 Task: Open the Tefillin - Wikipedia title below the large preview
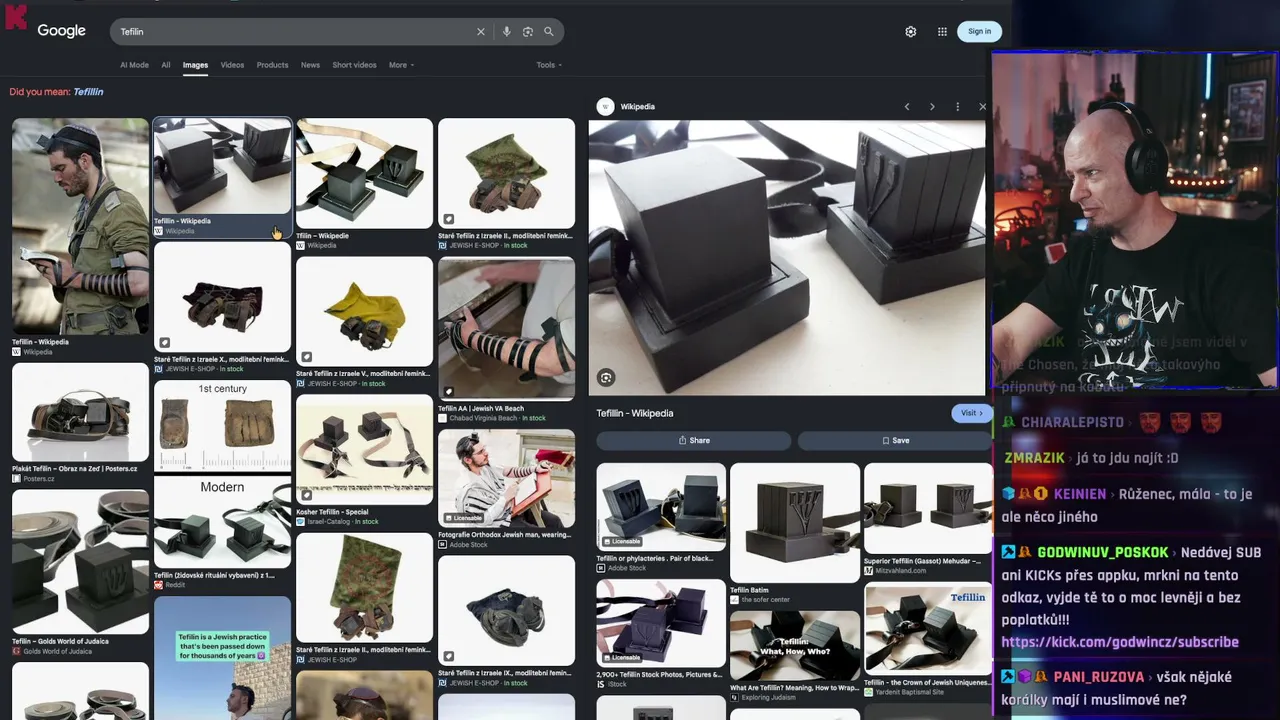coord(635,413)
